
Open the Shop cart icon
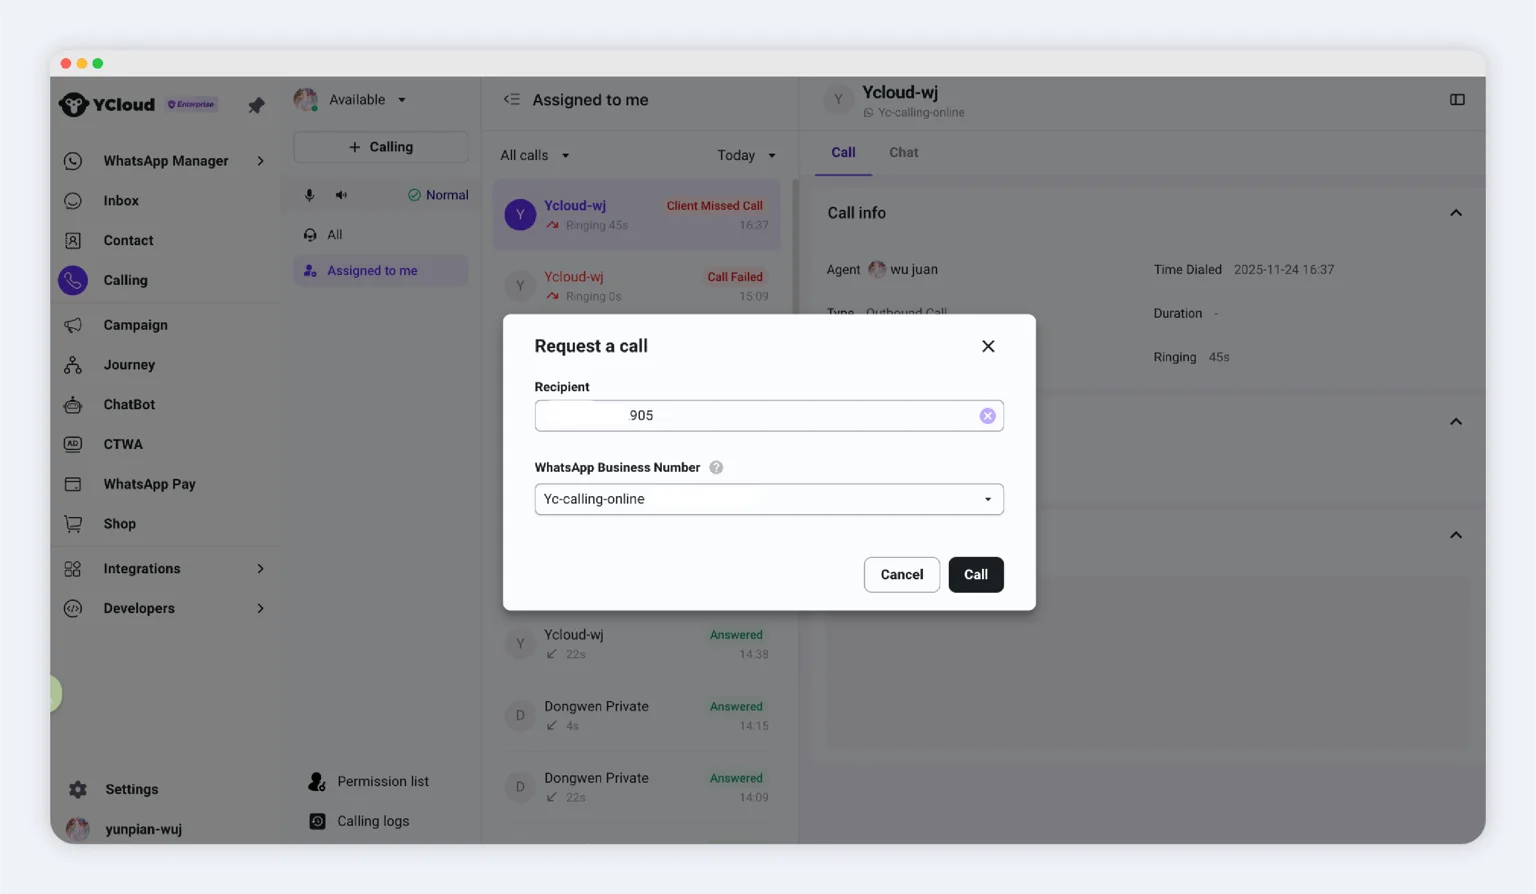73,524
